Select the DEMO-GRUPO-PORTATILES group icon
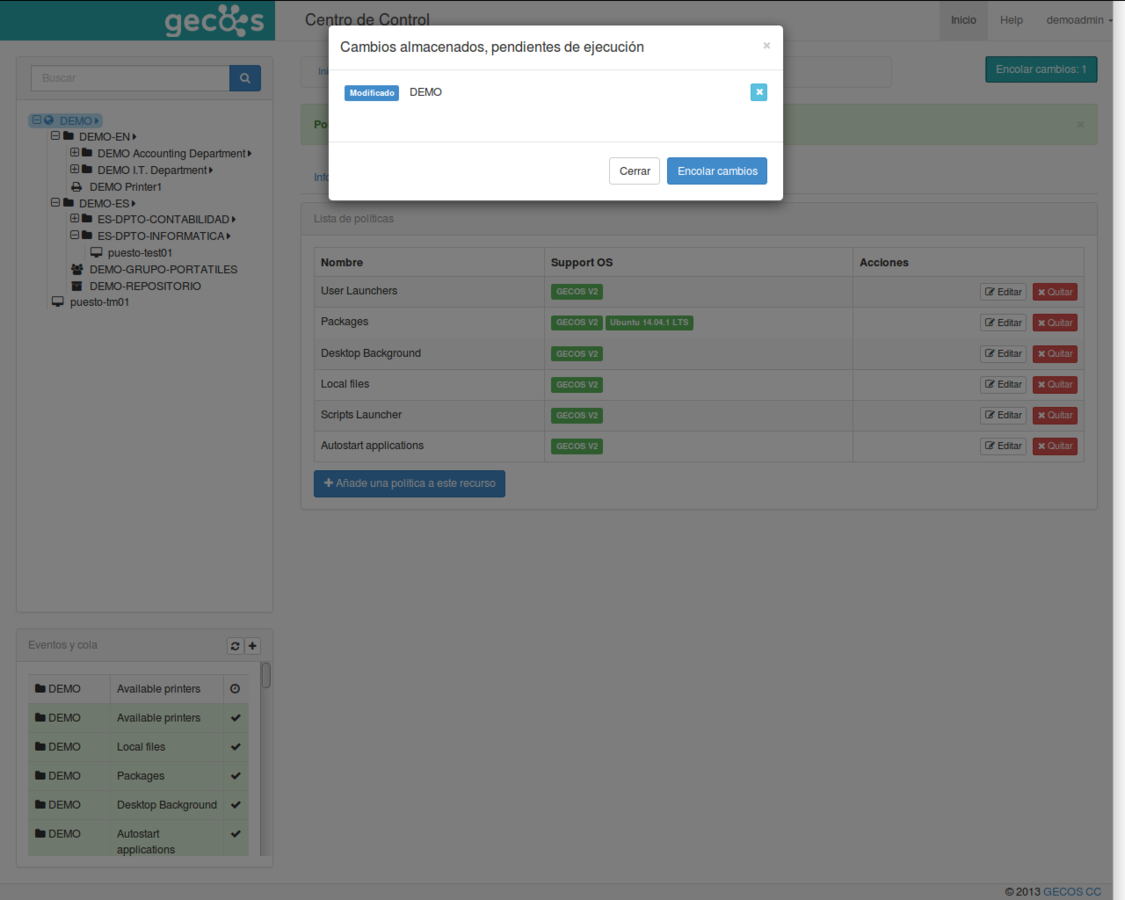This screenshot has width=1125, height=900. click(79, 269)
